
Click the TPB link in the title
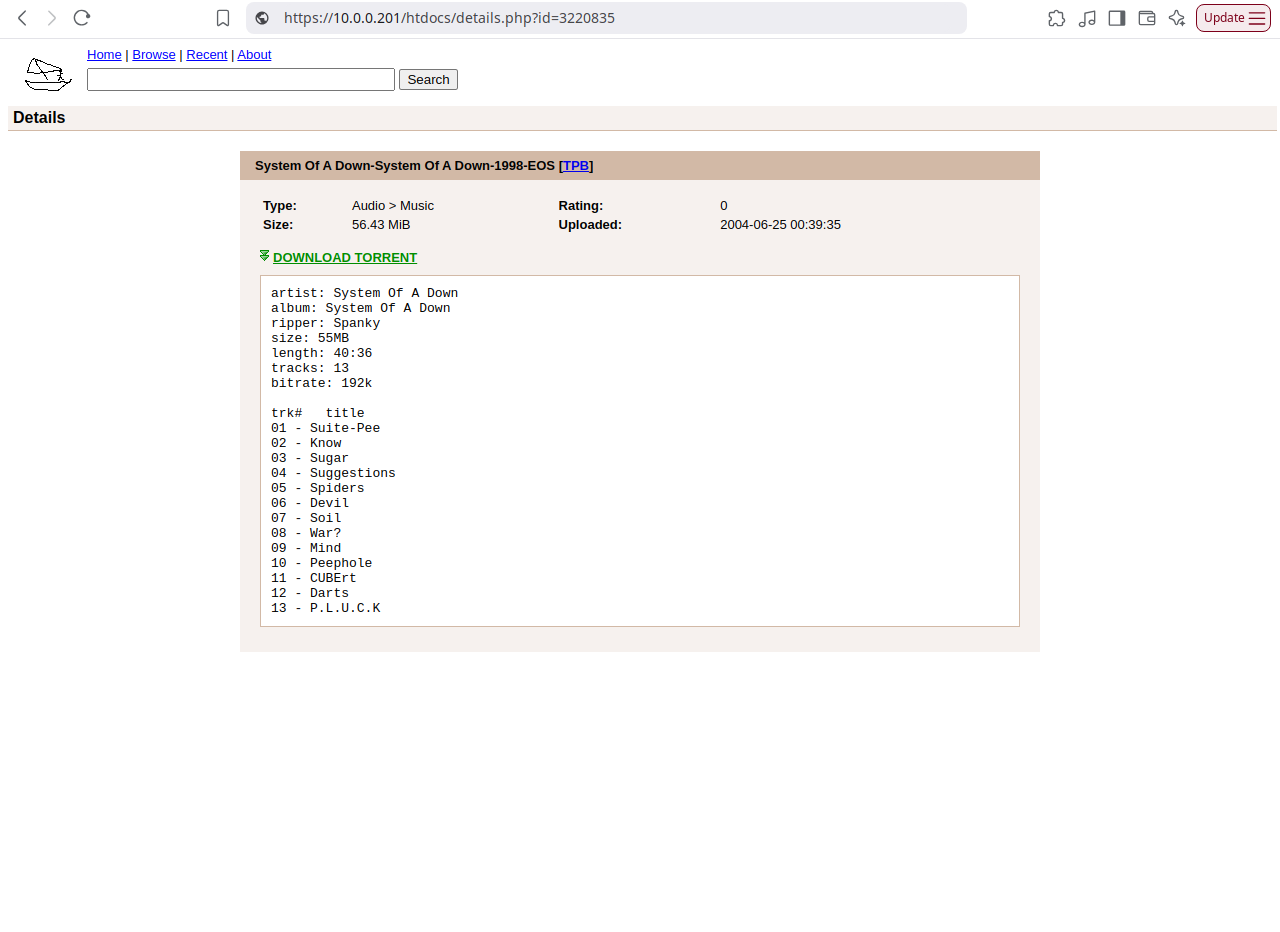tap(576, 165)
